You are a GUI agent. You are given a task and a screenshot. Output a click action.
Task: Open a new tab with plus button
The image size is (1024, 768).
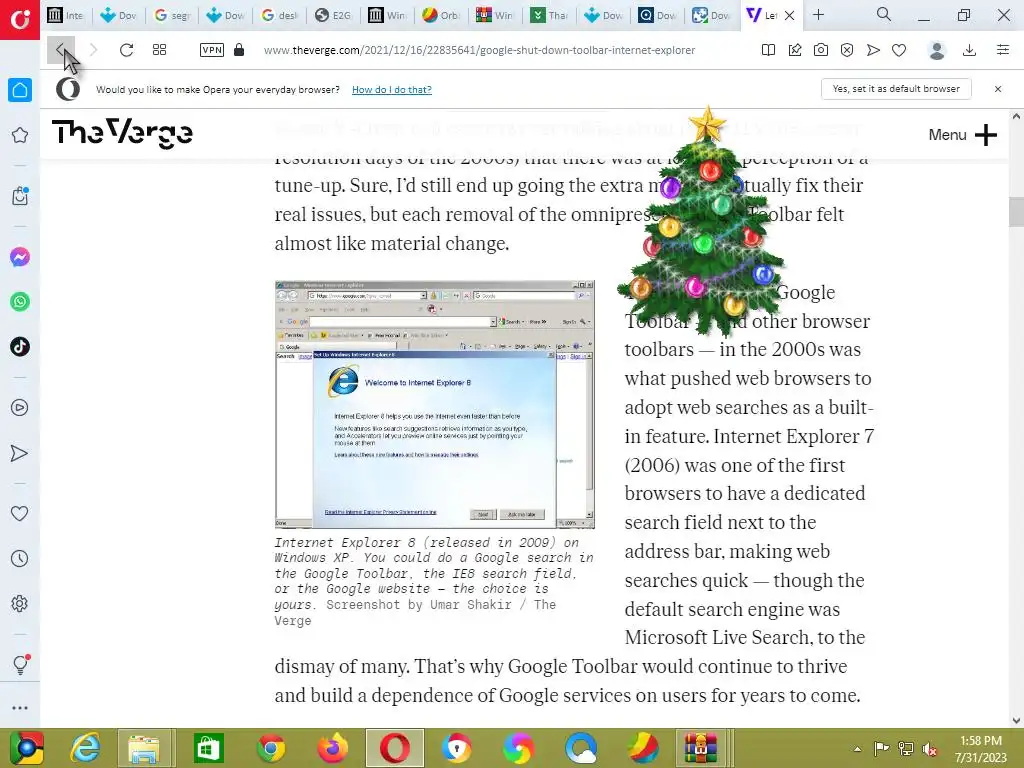tap(818, 14)
